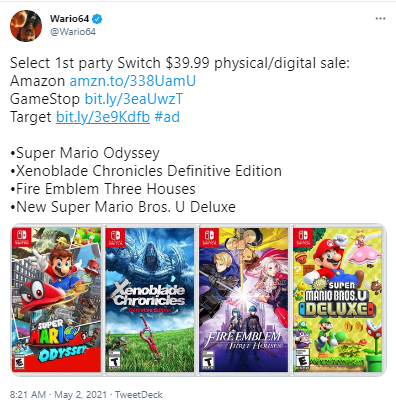Viewport: 396px width, 409px height.
Task: Click the Wario64 profile avatar
Action: 26,26
